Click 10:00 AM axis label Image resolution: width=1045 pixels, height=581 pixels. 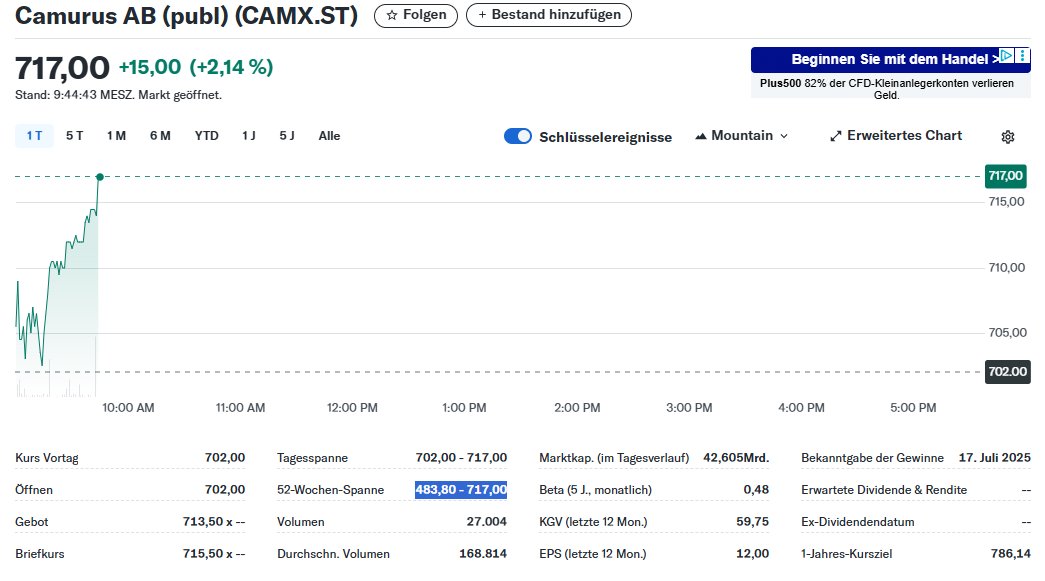(x=128, y=408)
